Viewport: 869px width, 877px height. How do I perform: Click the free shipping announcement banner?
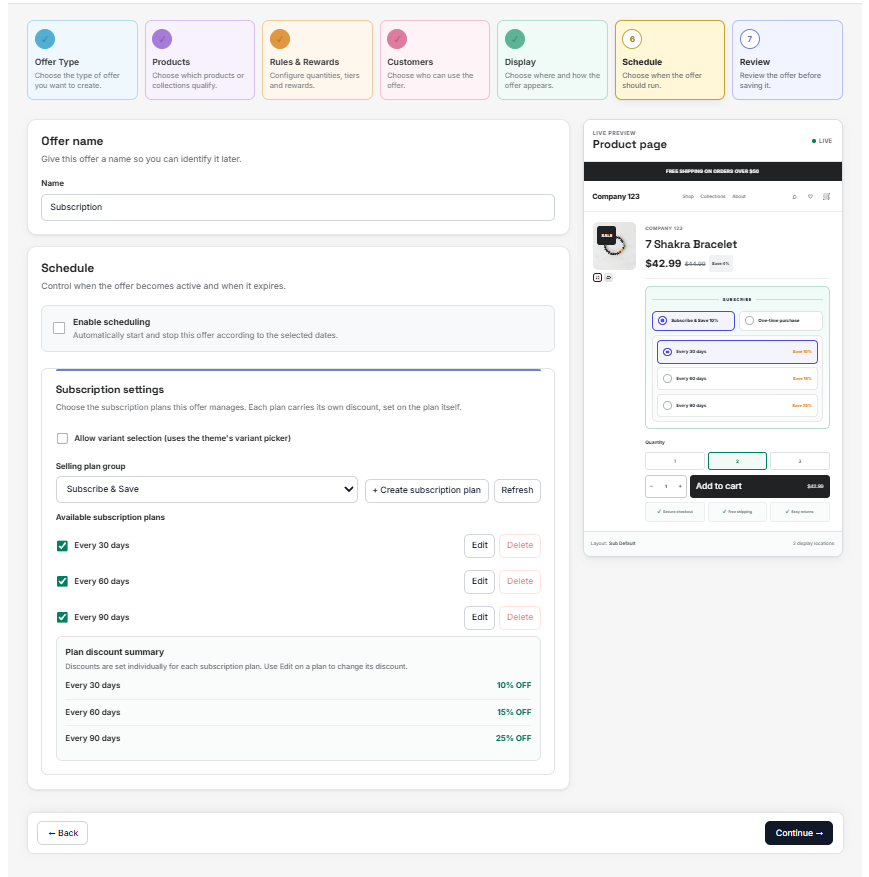click(712, 172)
